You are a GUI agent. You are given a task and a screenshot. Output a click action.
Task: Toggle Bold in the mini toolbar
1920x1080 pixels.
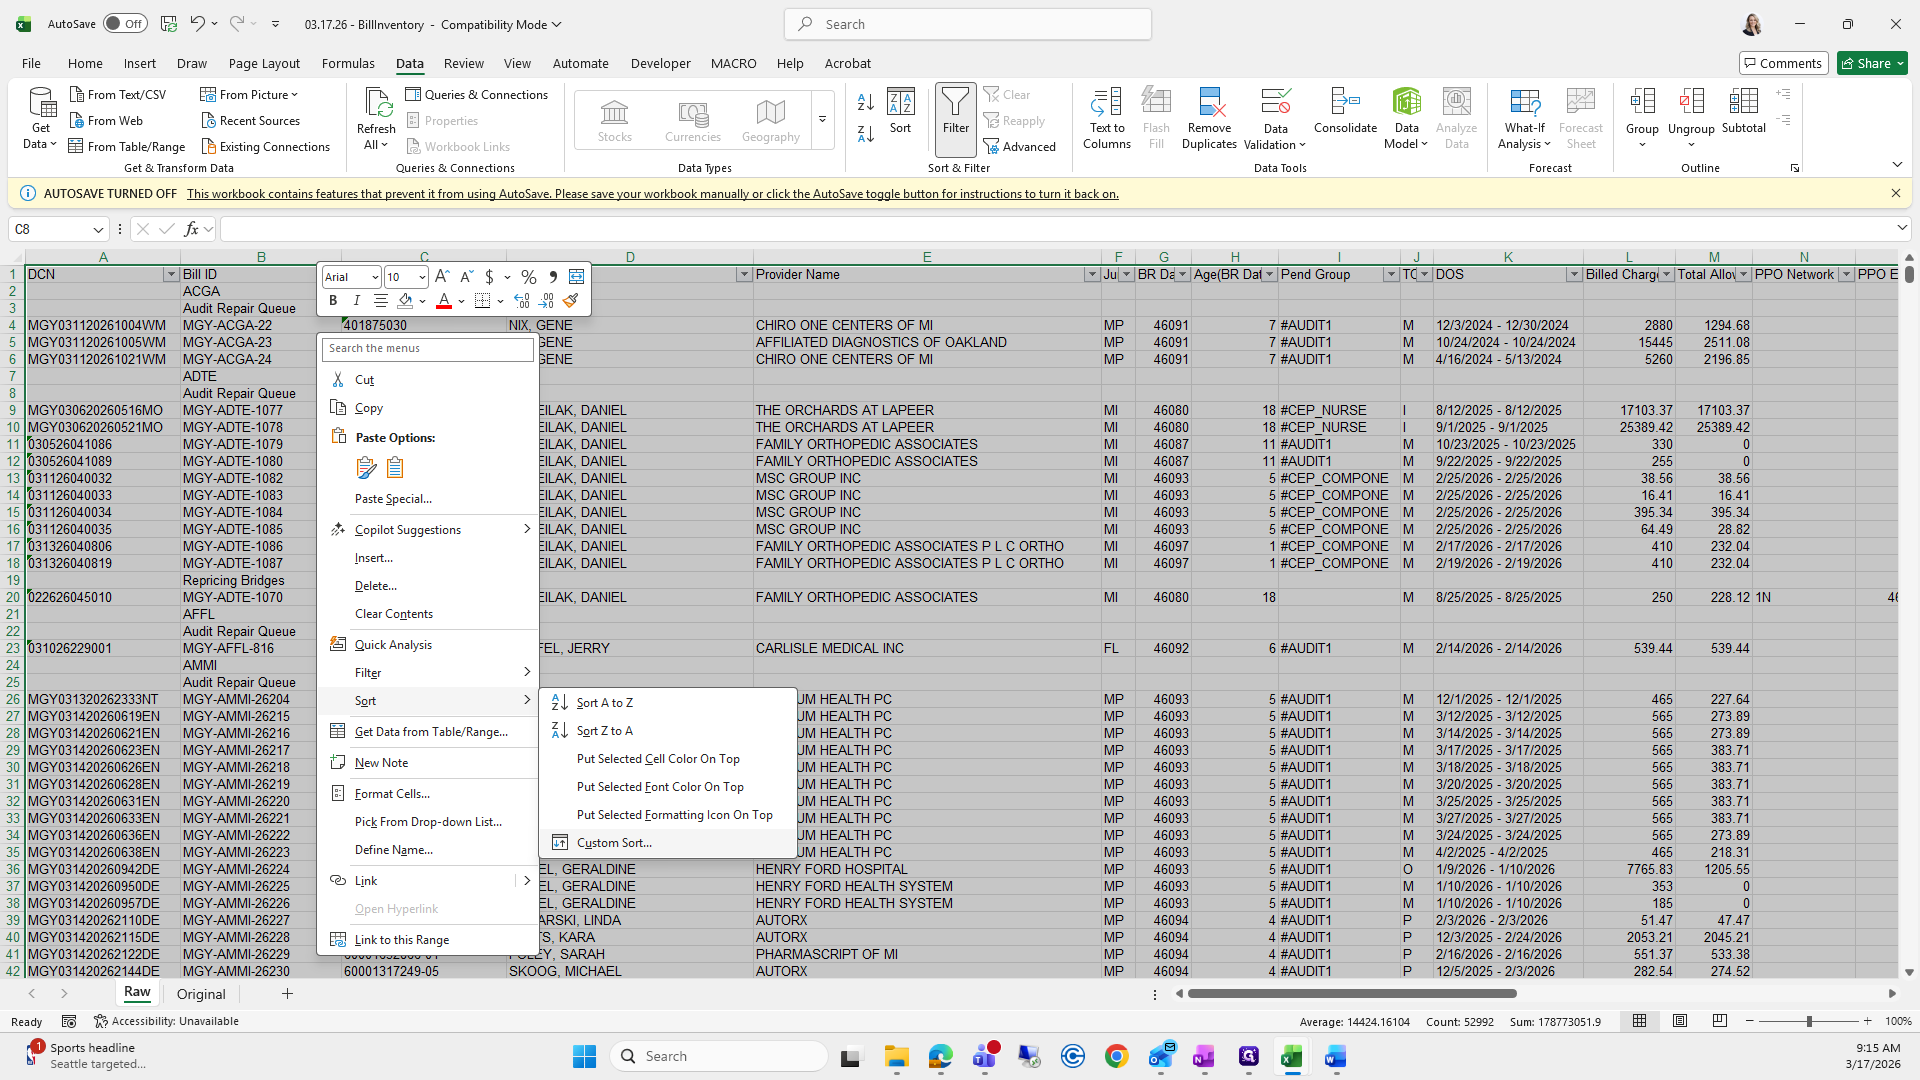[333, 300]
